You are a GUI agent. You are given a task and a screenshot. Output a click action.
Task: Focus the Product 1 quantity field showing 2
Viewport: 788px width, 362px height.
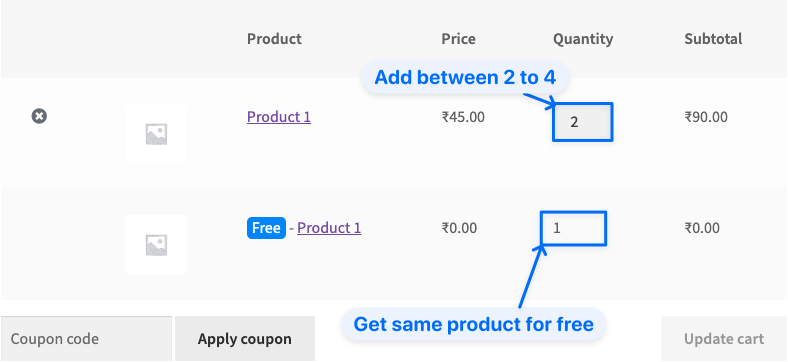[x=582, y=122]
